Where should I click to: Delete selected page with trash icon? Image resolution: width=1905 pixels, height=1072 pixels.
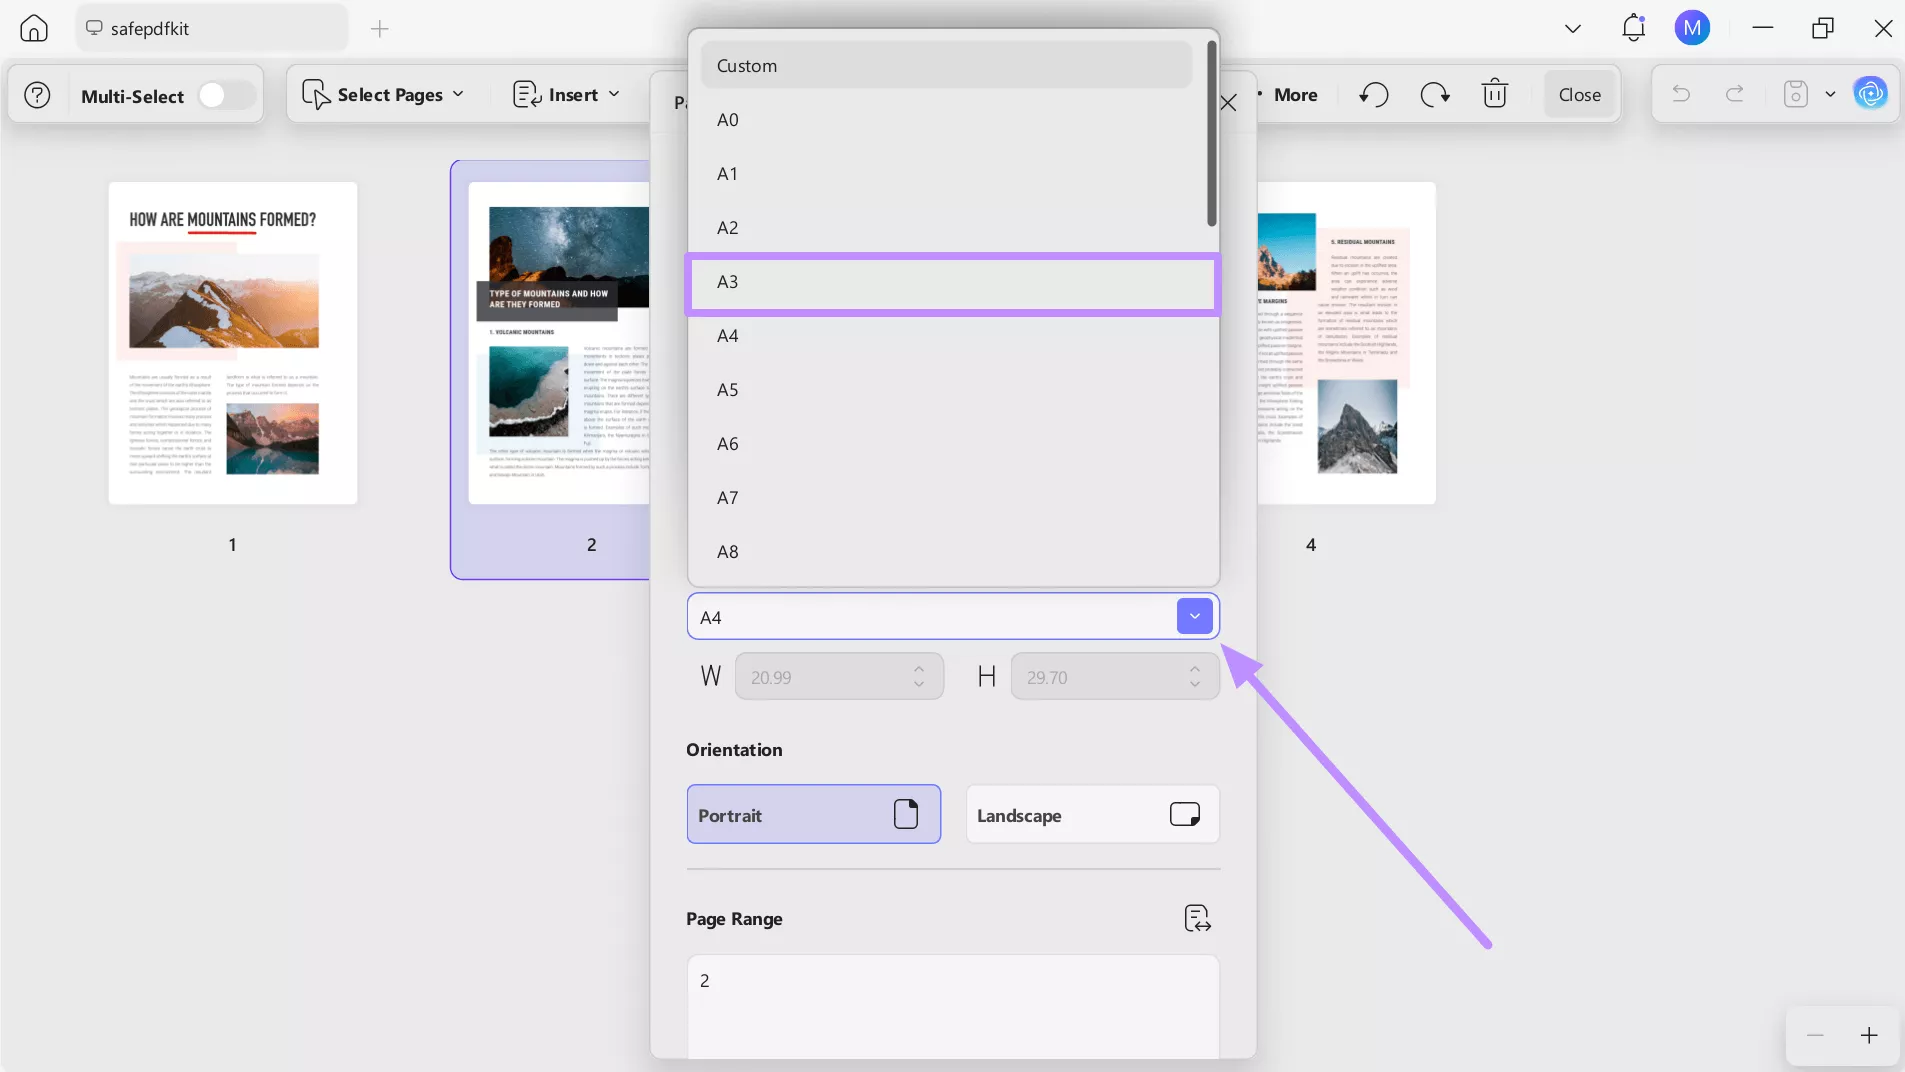tap(1495, 94)
